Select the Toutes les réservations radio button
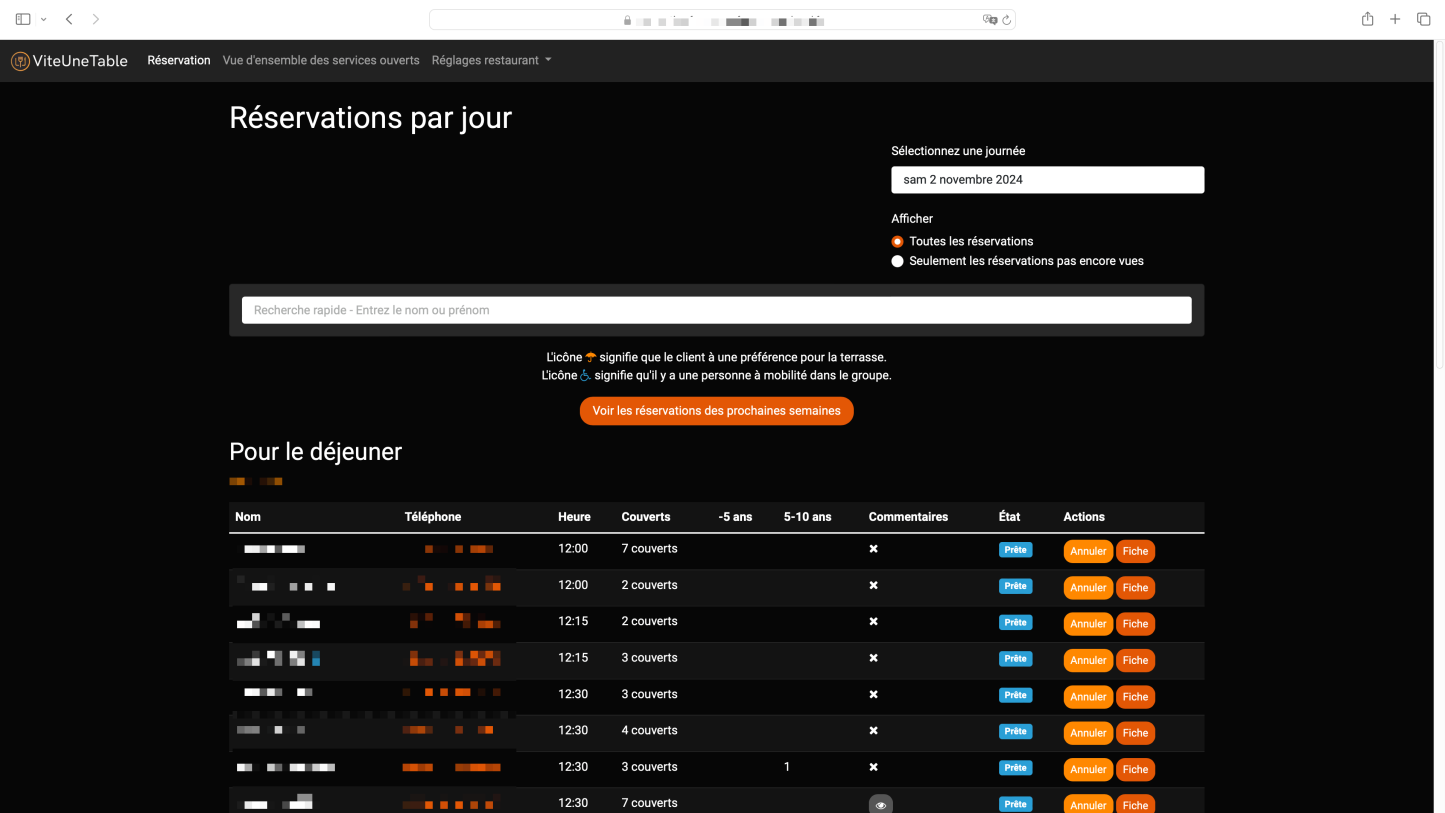1445x813 pixels. (897, 241)
